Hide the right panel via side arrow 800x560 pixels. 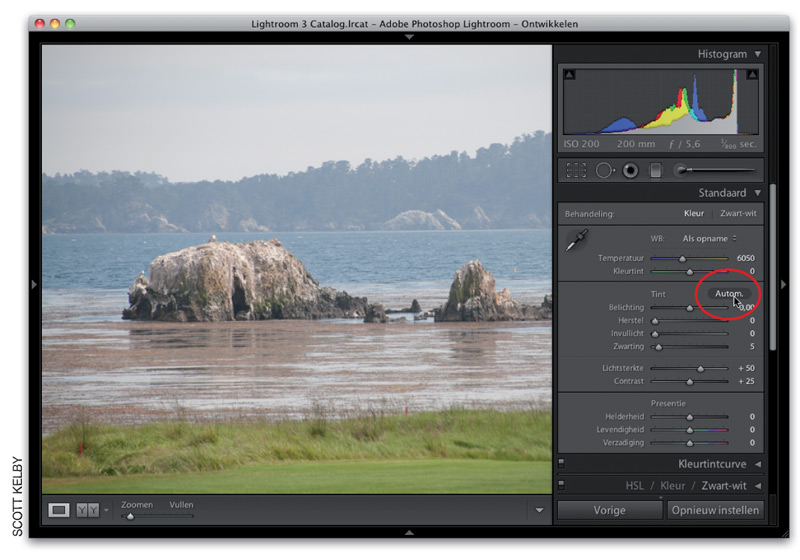(x=784, y=284)
